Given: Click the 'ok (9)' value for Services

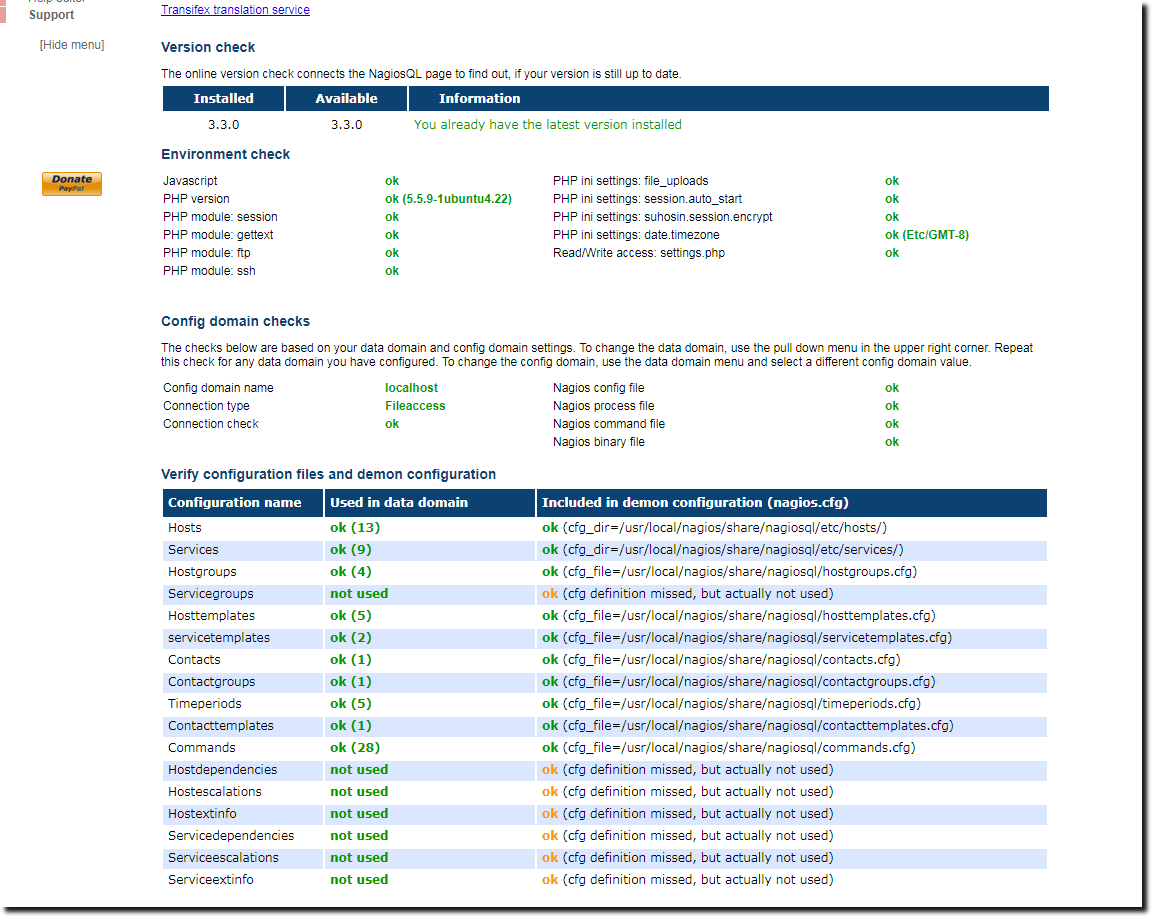Looking at the screenshot, I should 350,549.
